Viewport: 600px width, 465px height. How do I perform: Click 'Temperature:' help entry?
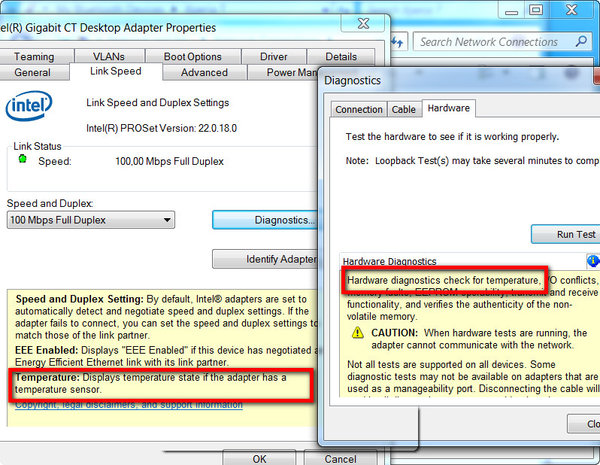coord(47,377)
